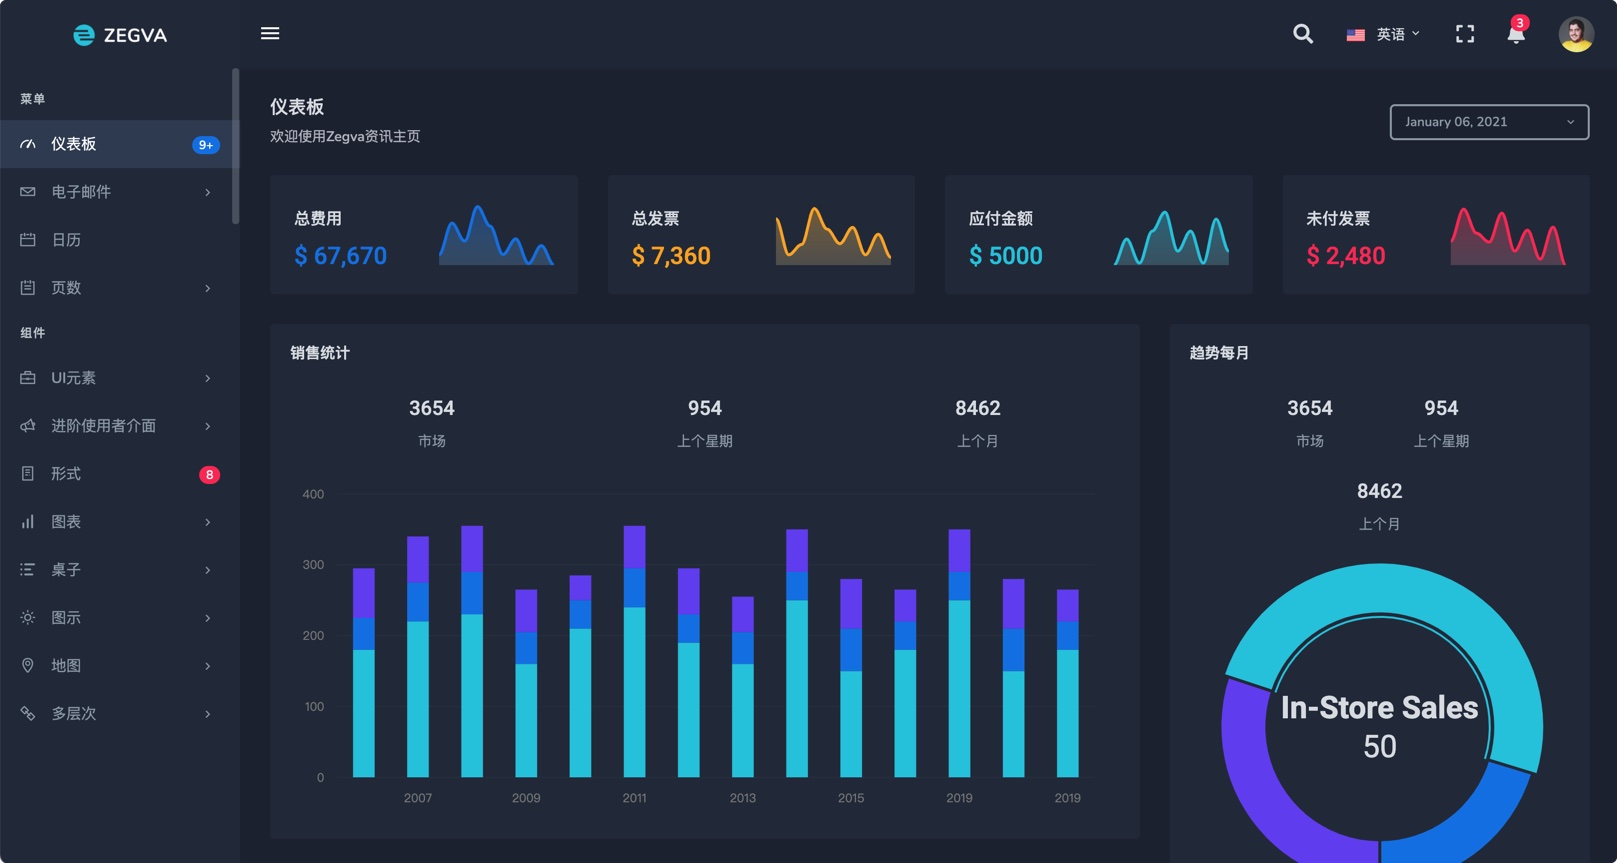
Task: Click the dashboard gauge icon
Action: pos(28,144)
